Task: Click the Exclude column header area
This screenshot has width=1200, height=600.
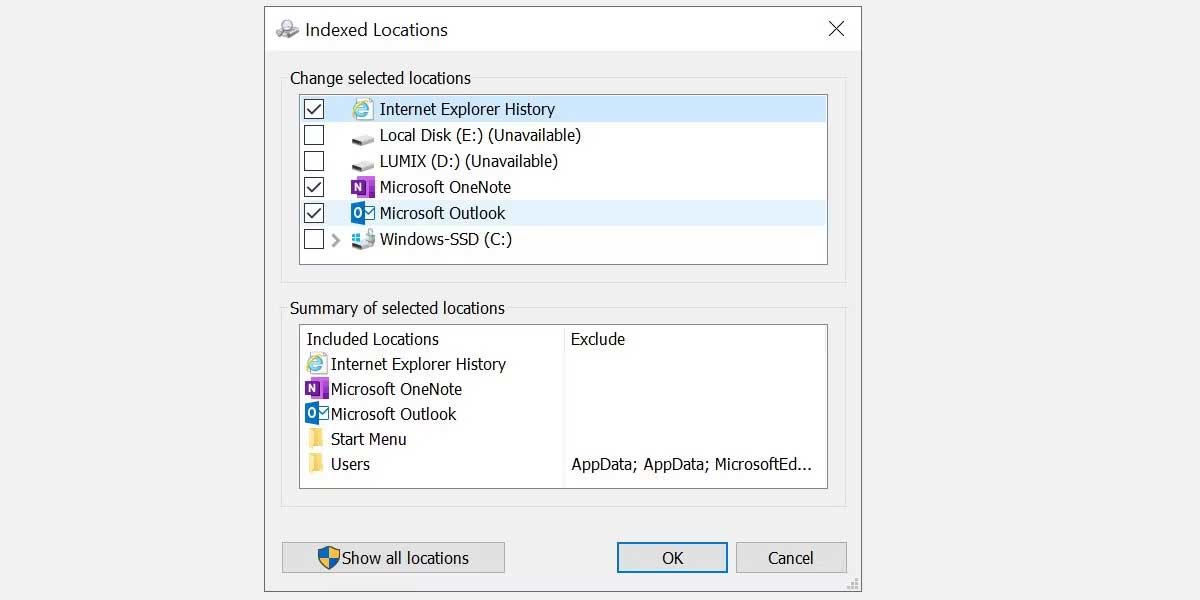Action: [x=598, y=339]
